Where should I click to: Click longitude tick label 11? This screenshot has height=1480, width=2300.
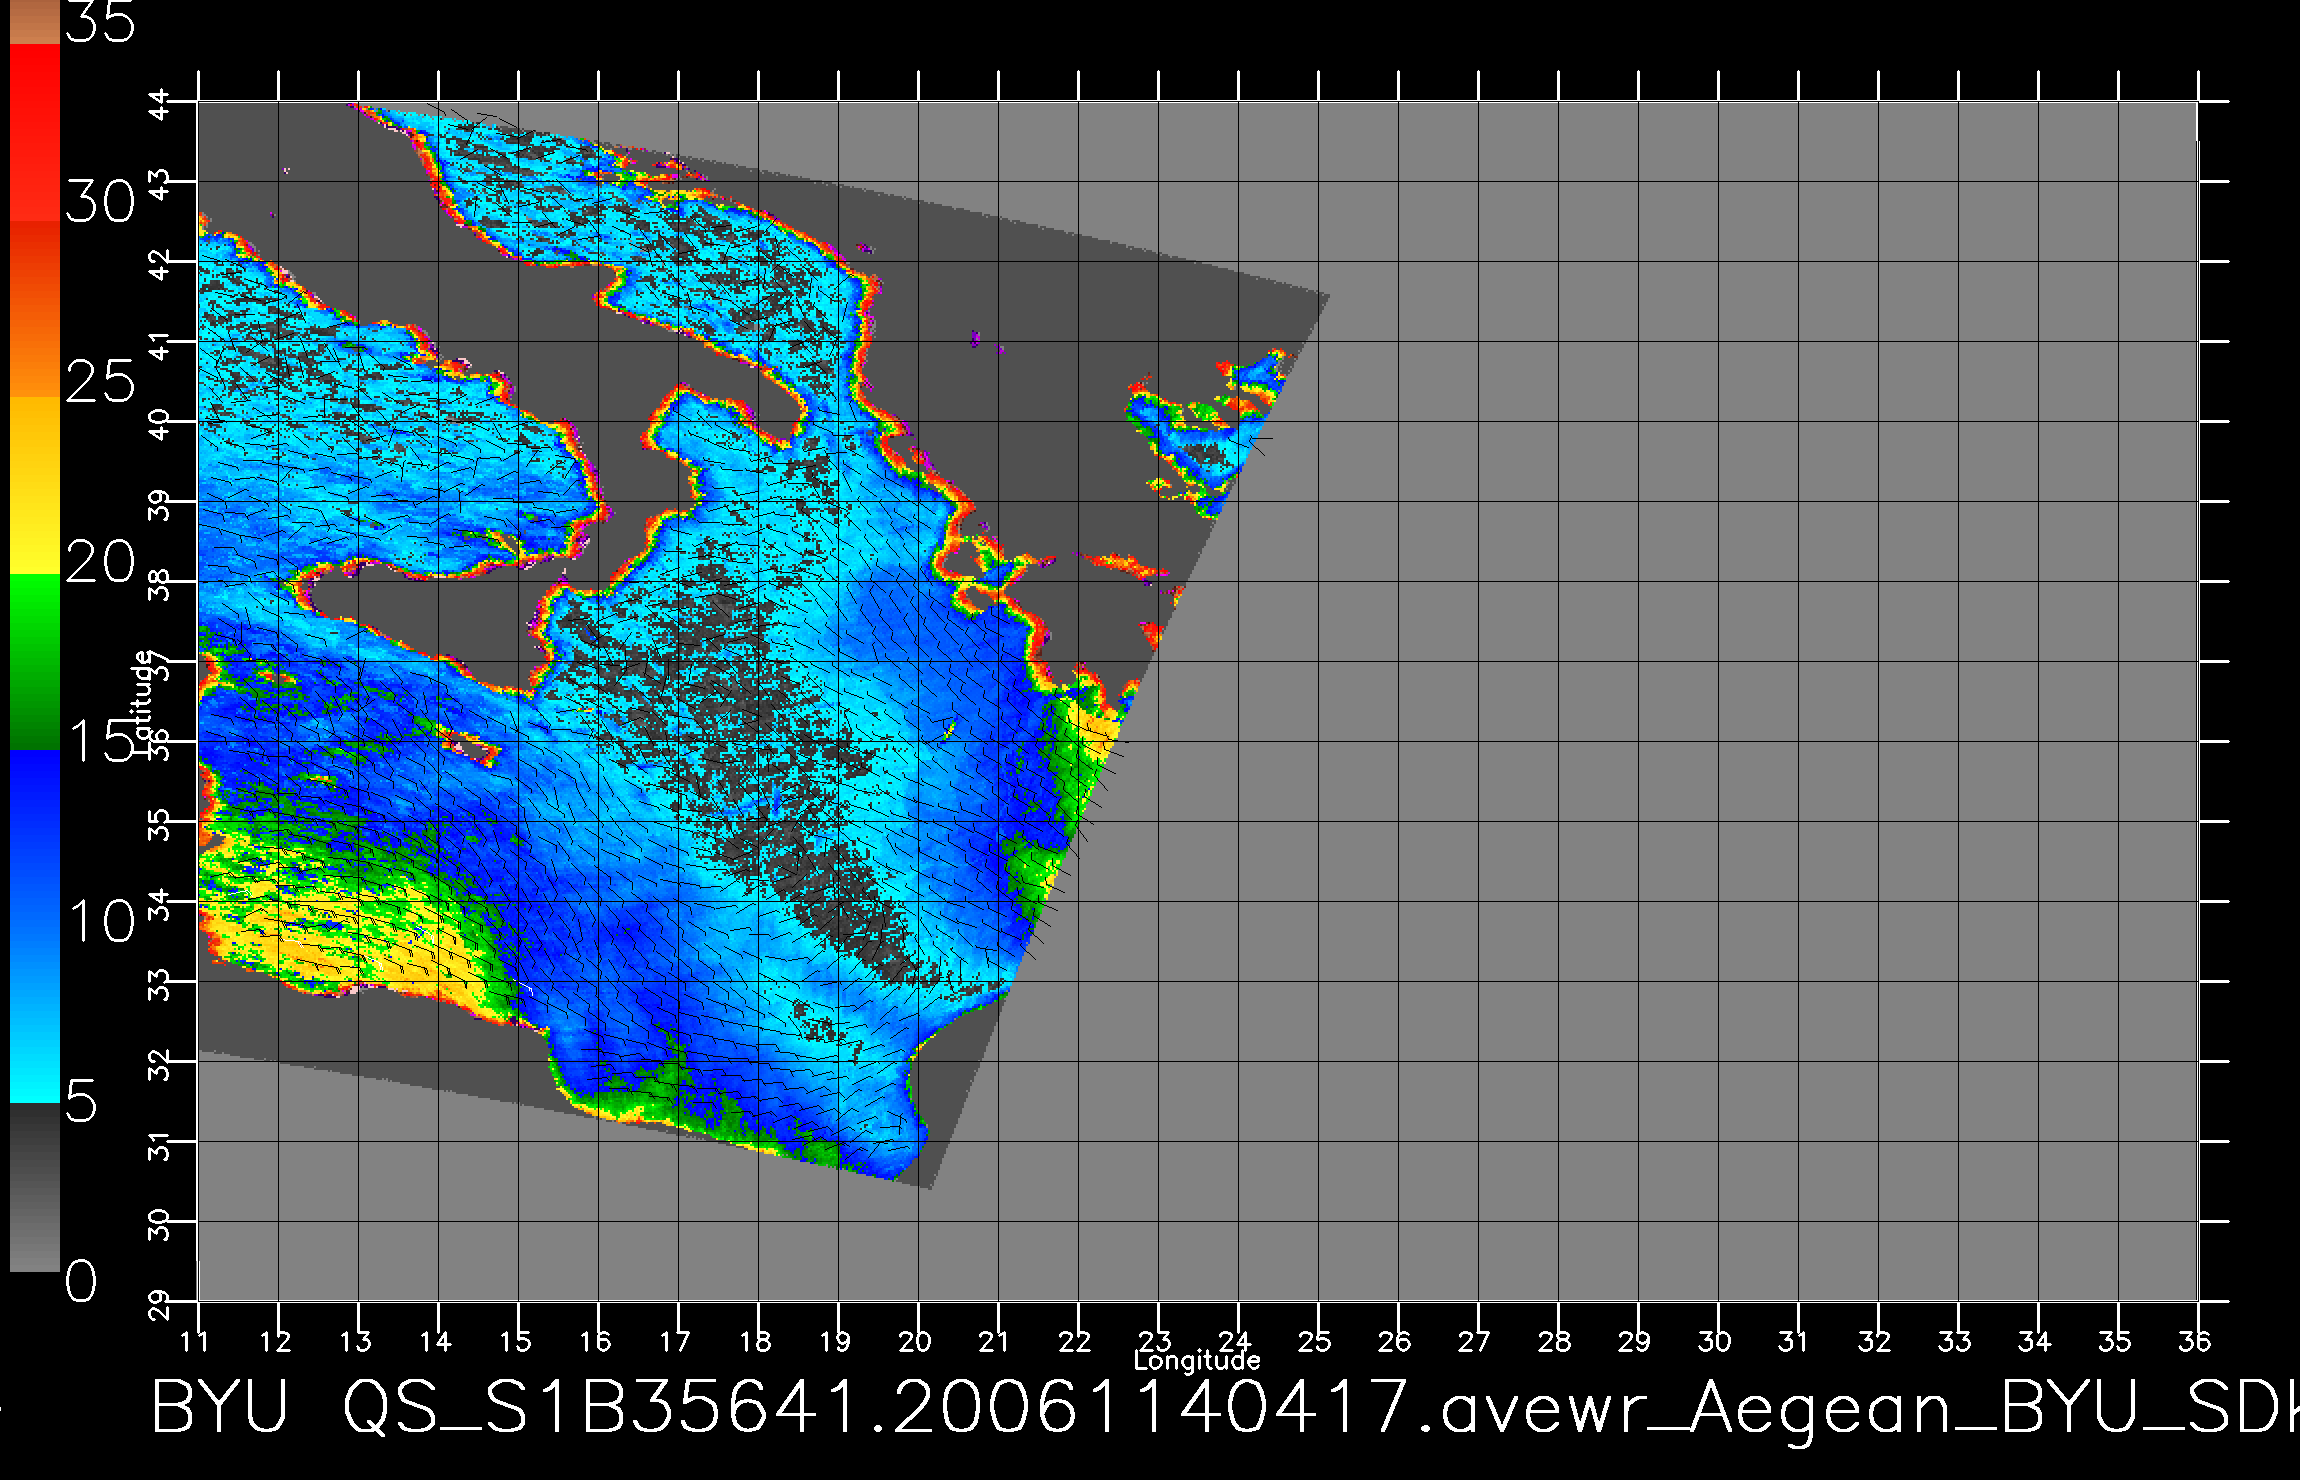[x=195, y=1341]
